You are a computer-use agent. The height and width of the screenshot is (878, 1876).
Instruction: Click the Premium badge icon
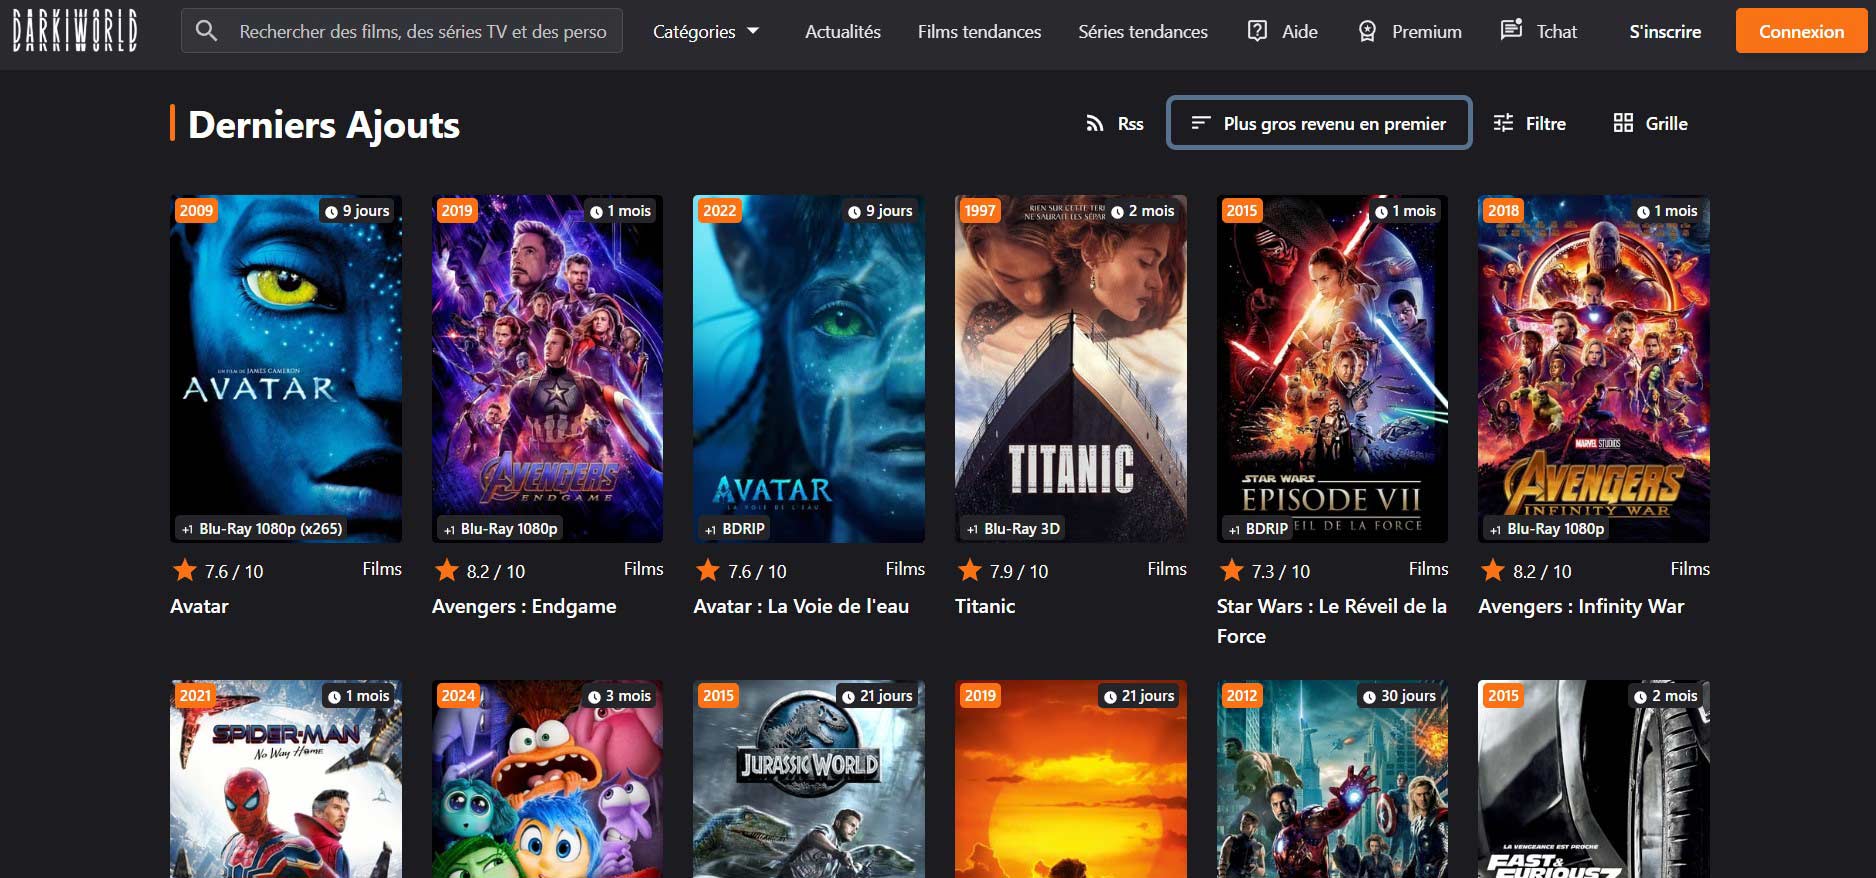point(1367,31)
